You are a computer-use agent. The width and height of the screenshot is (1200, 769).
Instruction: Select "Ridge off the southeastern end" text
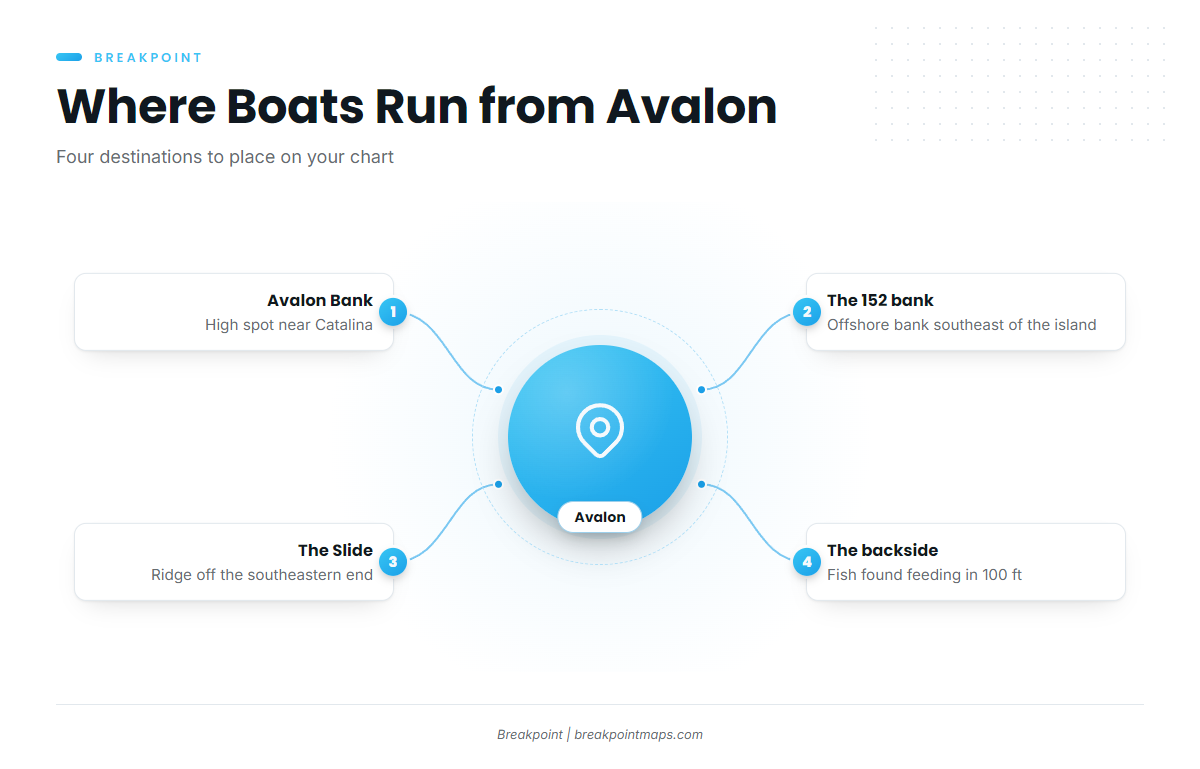pyautogui.click(x=262, y=575)
